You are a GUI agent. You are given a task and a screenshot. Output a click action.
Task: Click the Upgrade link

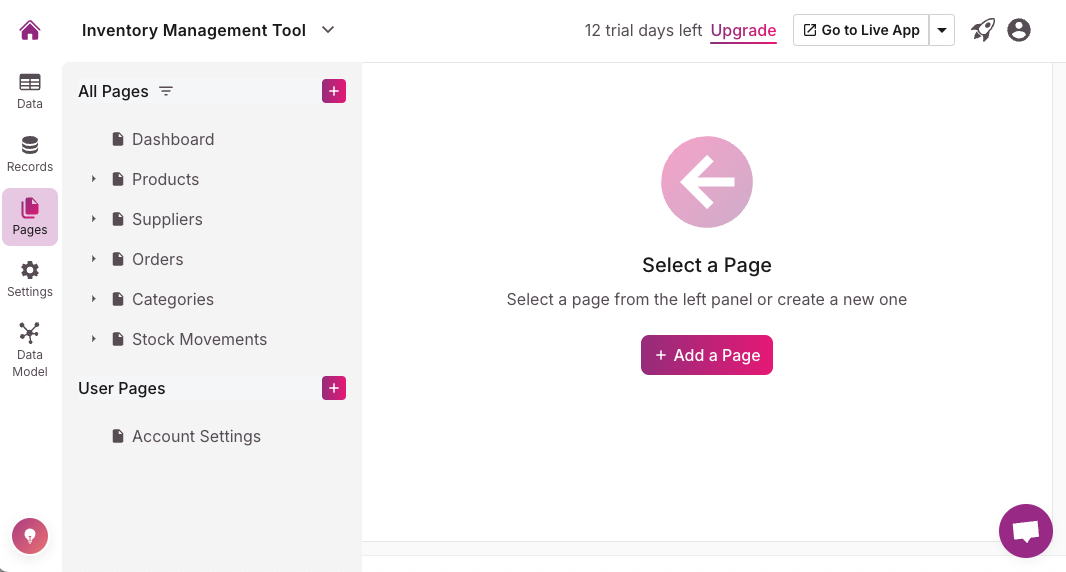coord(743,30)
